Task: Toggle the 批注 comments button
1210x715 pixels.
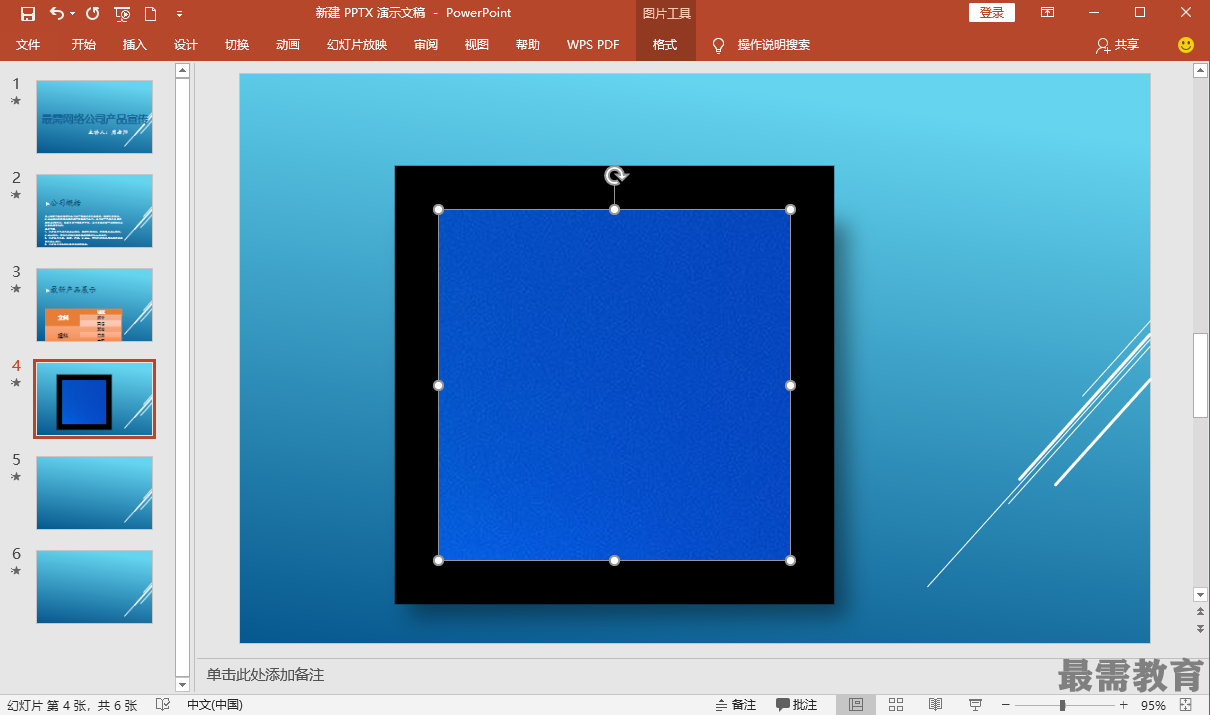Action: [x=797, y=705]
